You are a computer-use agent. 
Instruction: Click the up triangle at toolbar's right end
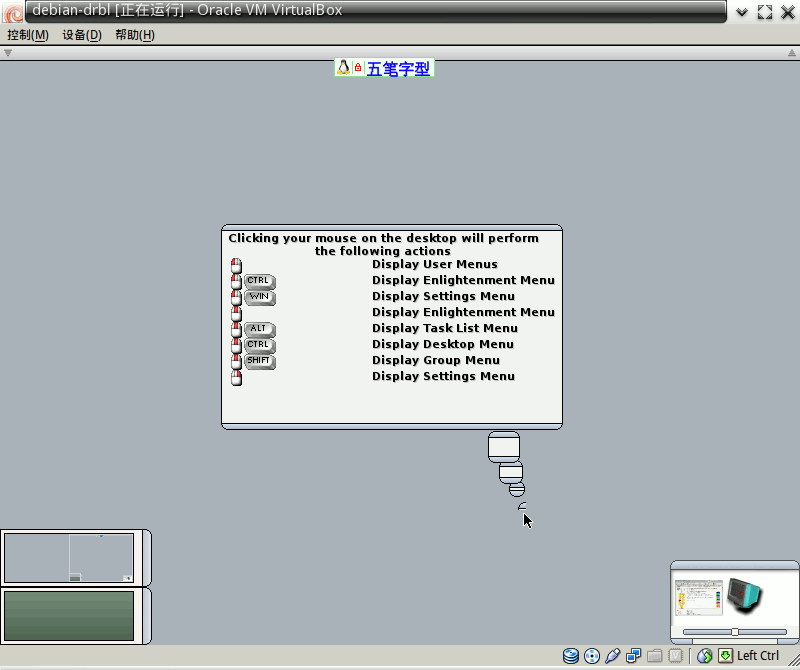coord(791,53)
